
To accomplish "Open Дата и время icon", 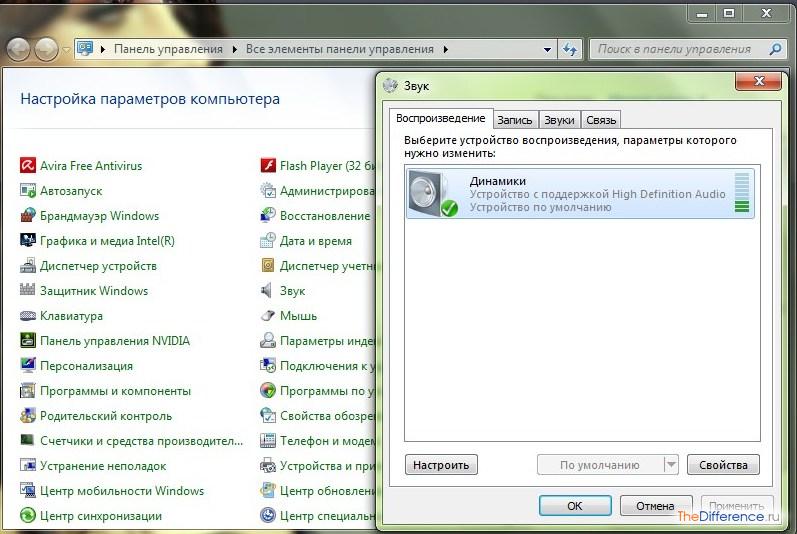I will coord(268,240).
